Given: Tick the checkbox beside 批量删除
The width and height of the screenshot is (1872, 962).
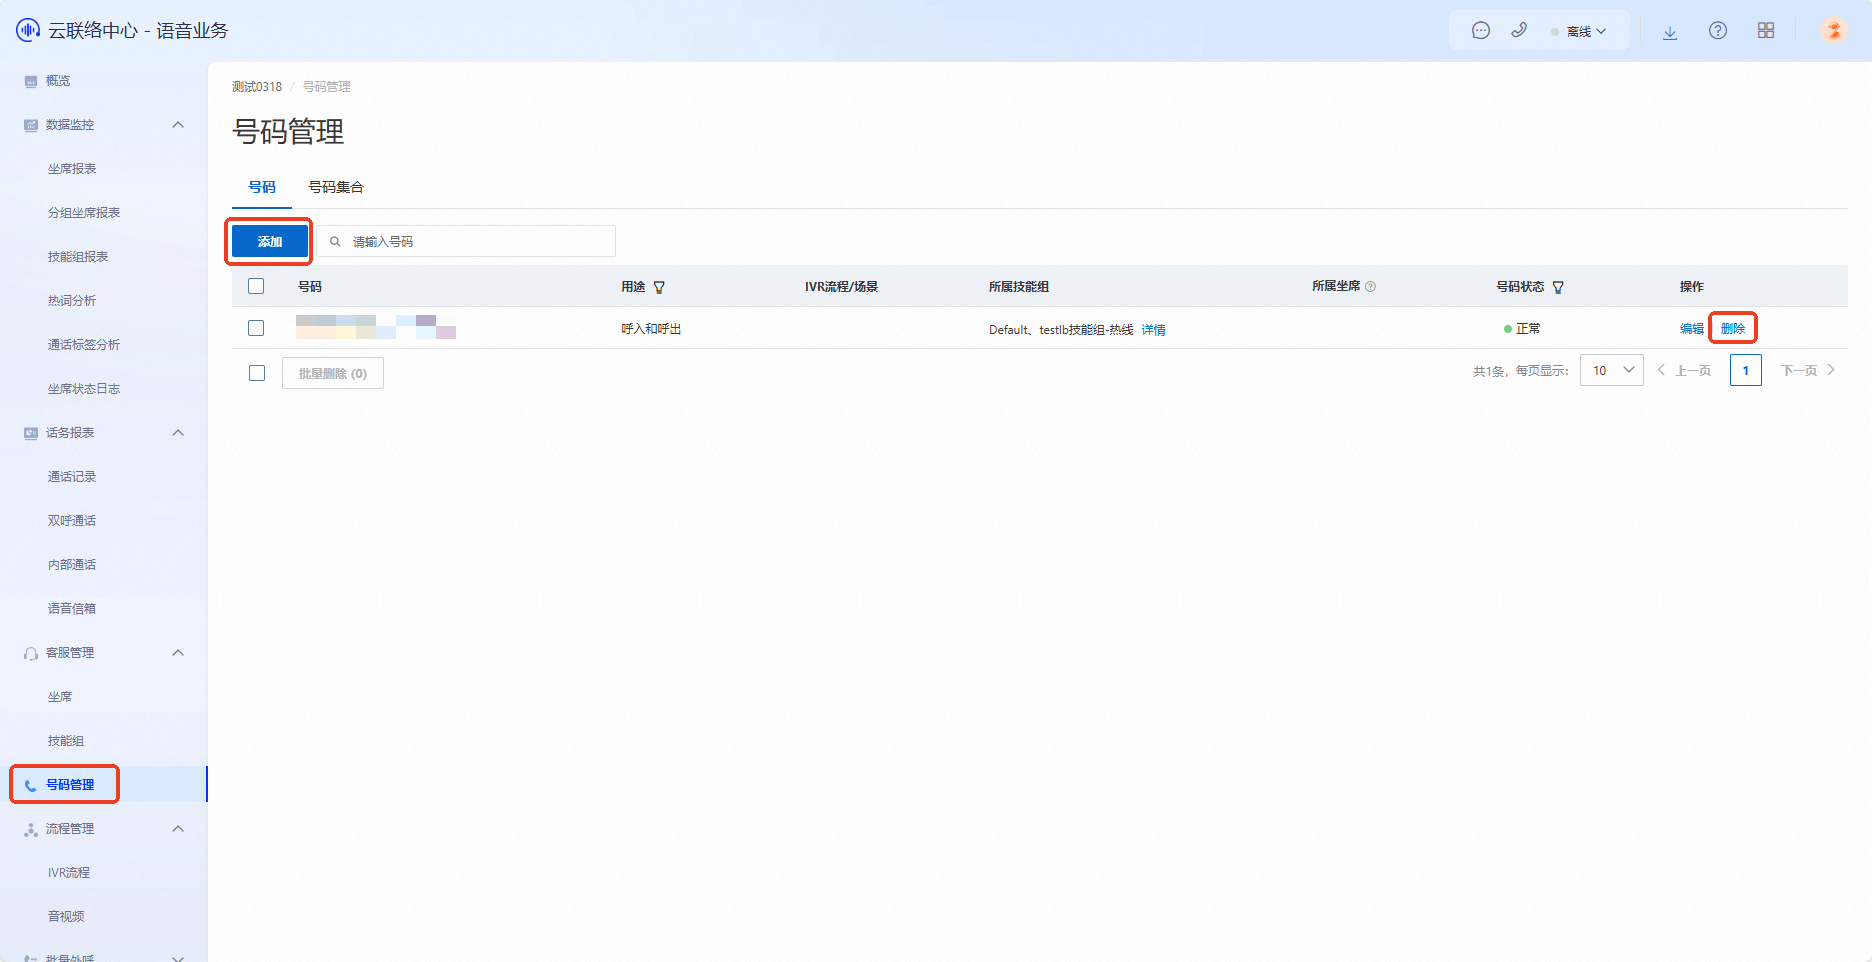Looking at the screenshot, I should click(x=257, y=373).
